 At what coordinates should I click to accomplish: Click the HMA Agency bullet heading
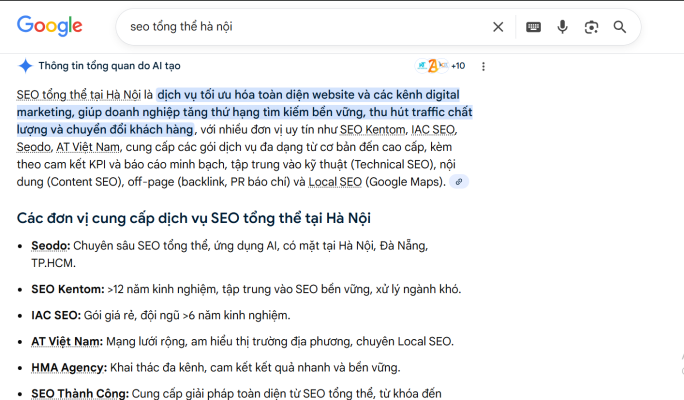(x=68, y=368)
